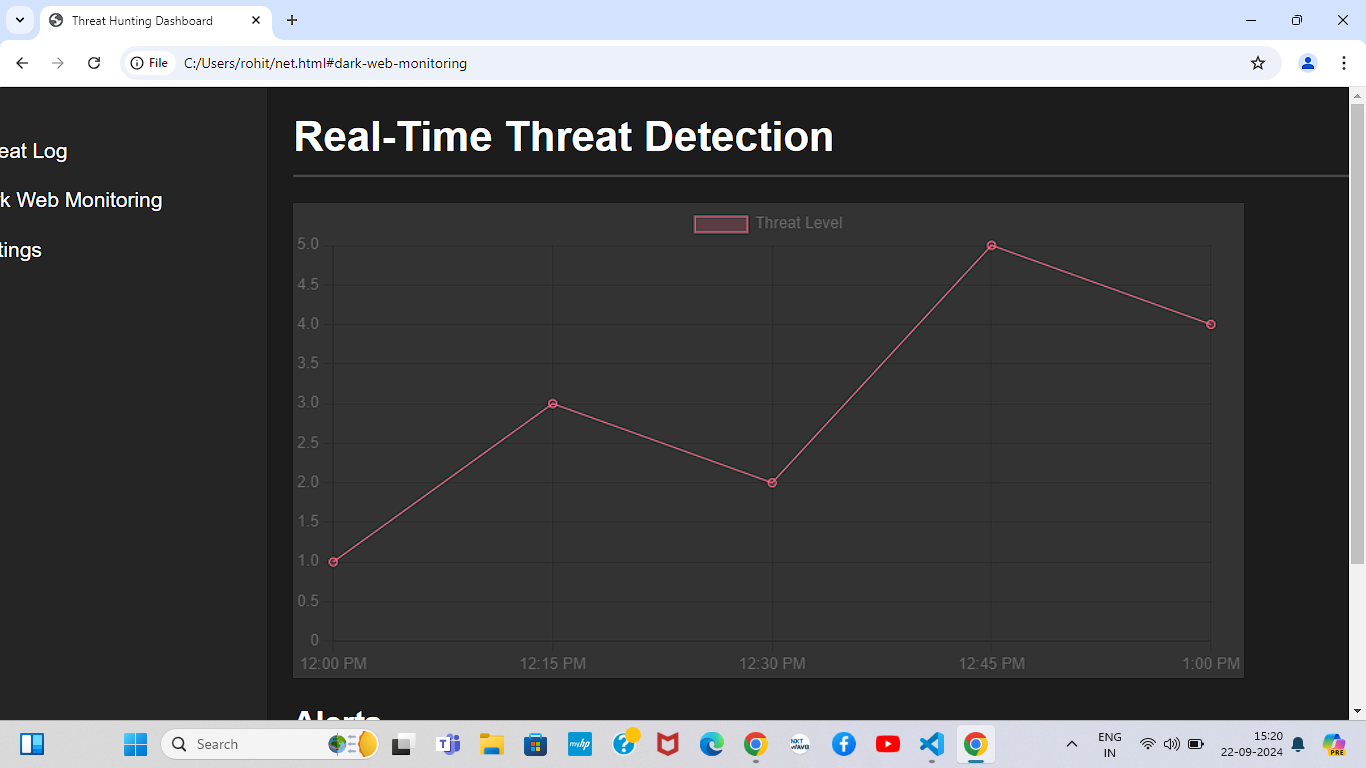Click the 12:00 PM data point
Viewport: 1366px width, 768px height.
333,562
